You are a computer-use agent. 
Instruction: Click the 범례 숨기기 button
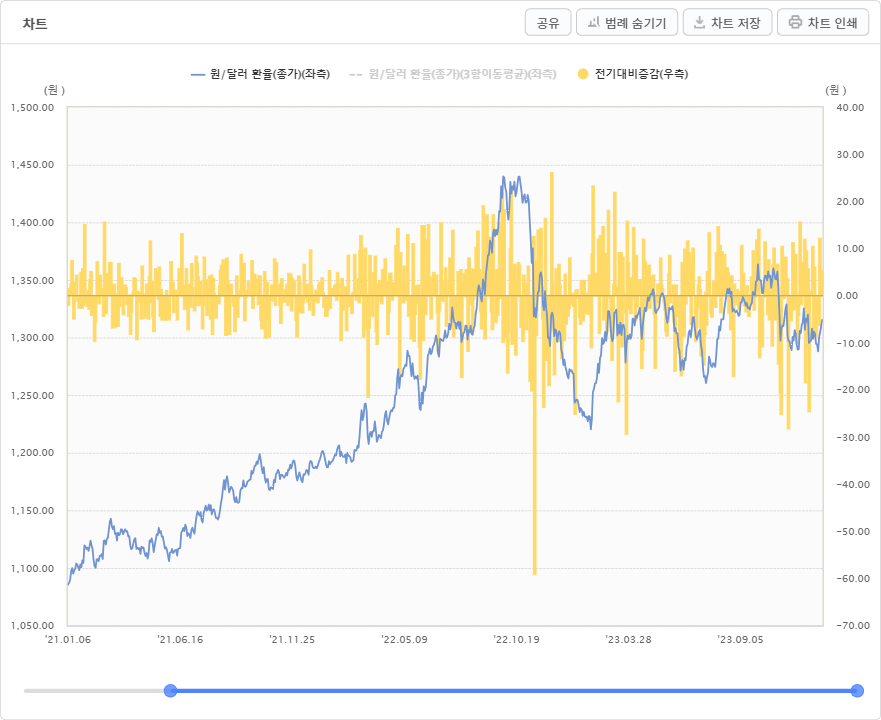626,22
